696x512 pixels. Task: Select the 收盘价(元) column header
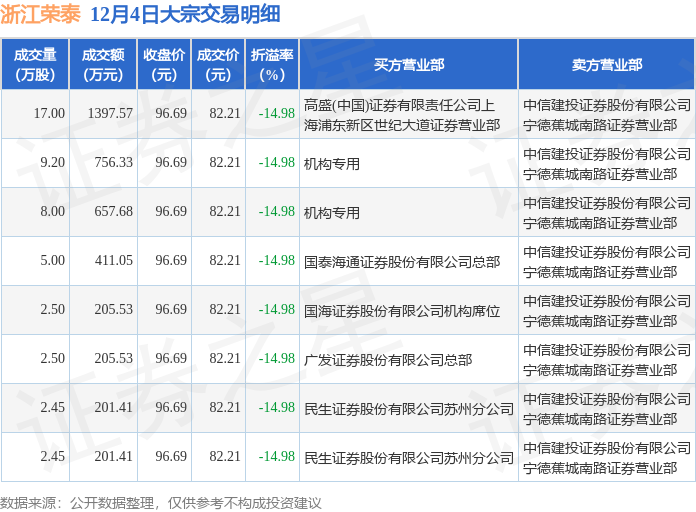tap(164, 64)
